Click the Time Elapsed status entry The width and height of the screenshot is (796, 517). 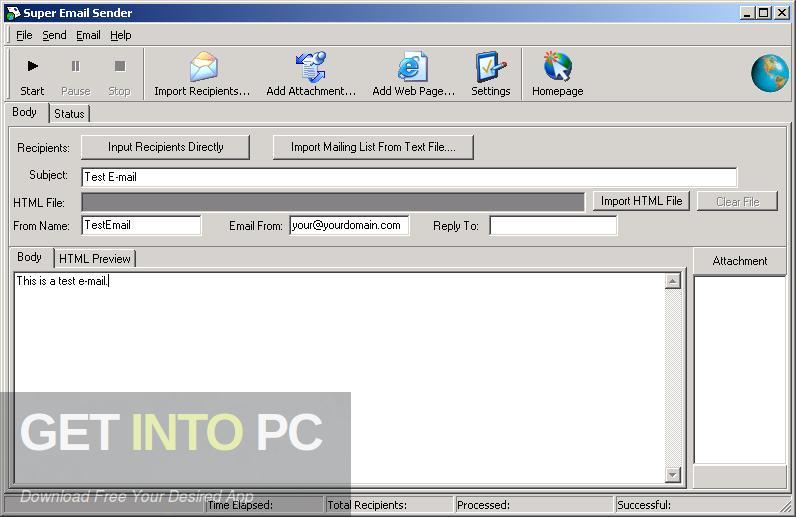(x=265, y=505)
